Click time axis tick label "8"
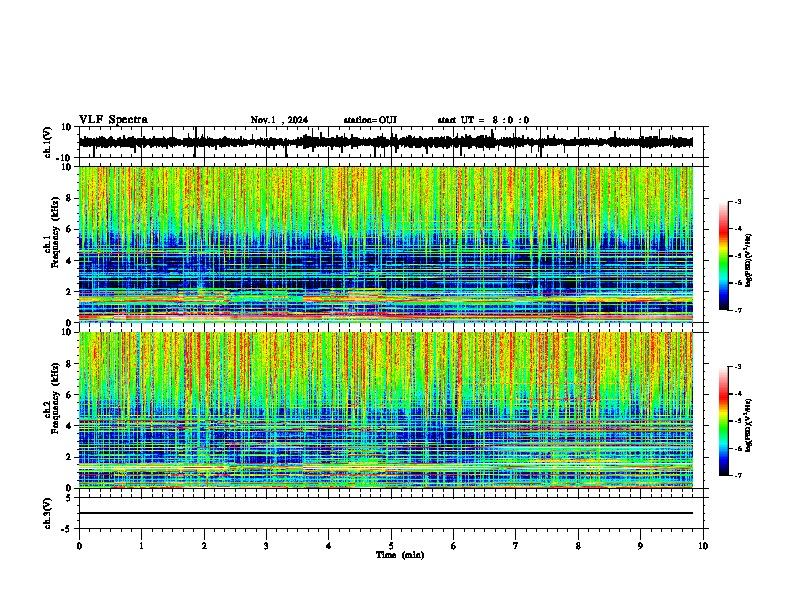The height and width of the screenshot is (612, 792). click(578, 546)
